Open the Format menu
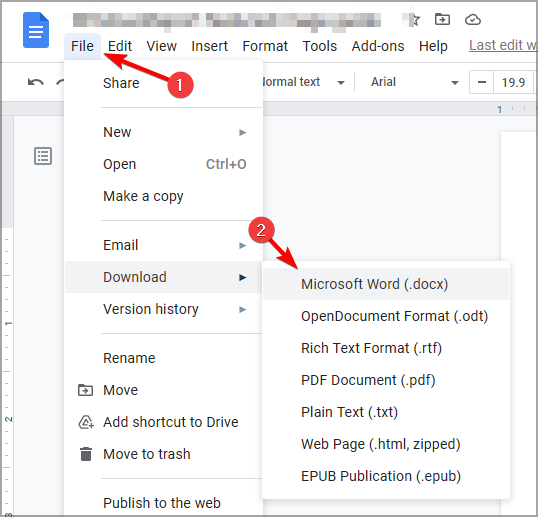The width and height of the screenshot is (538, 517). coord(265,46)
